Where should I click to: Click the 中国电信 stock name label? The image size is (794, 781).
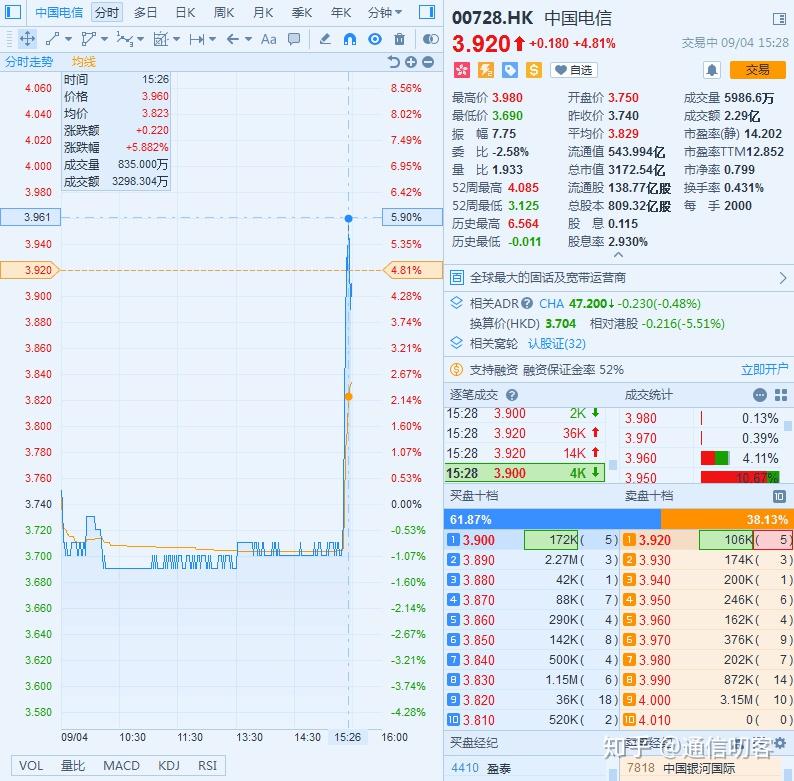tap(59, 12)
